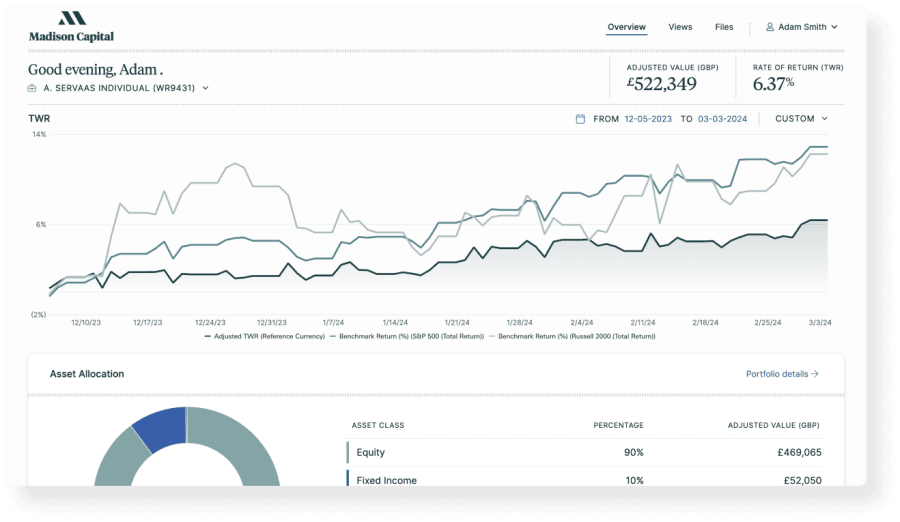The image size is (900, 522).
Task: Click the 12/10/23 x-axis date label
Action: click(x=86, y=323)
